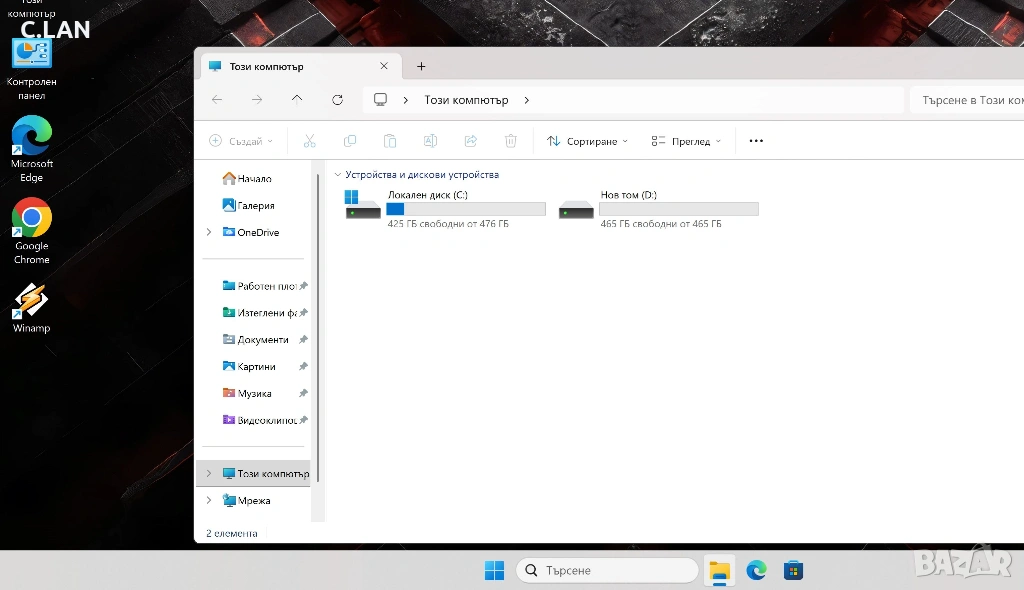
Task: Open the Преглед view dropdown
Action: click(x=686, y=141)
